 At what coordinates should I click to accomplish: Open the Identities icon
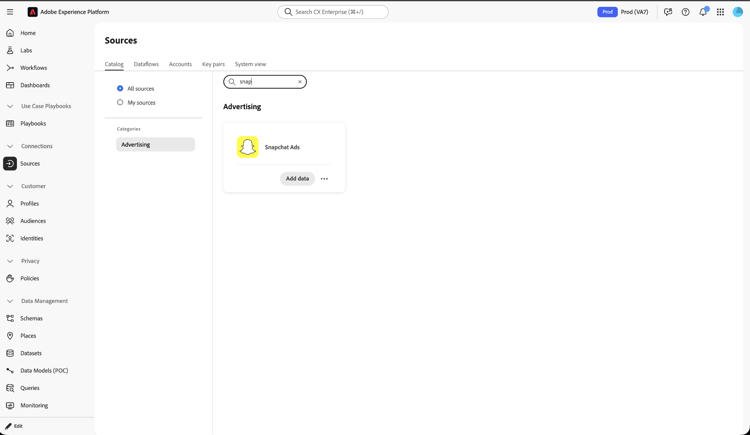[10, 238]
